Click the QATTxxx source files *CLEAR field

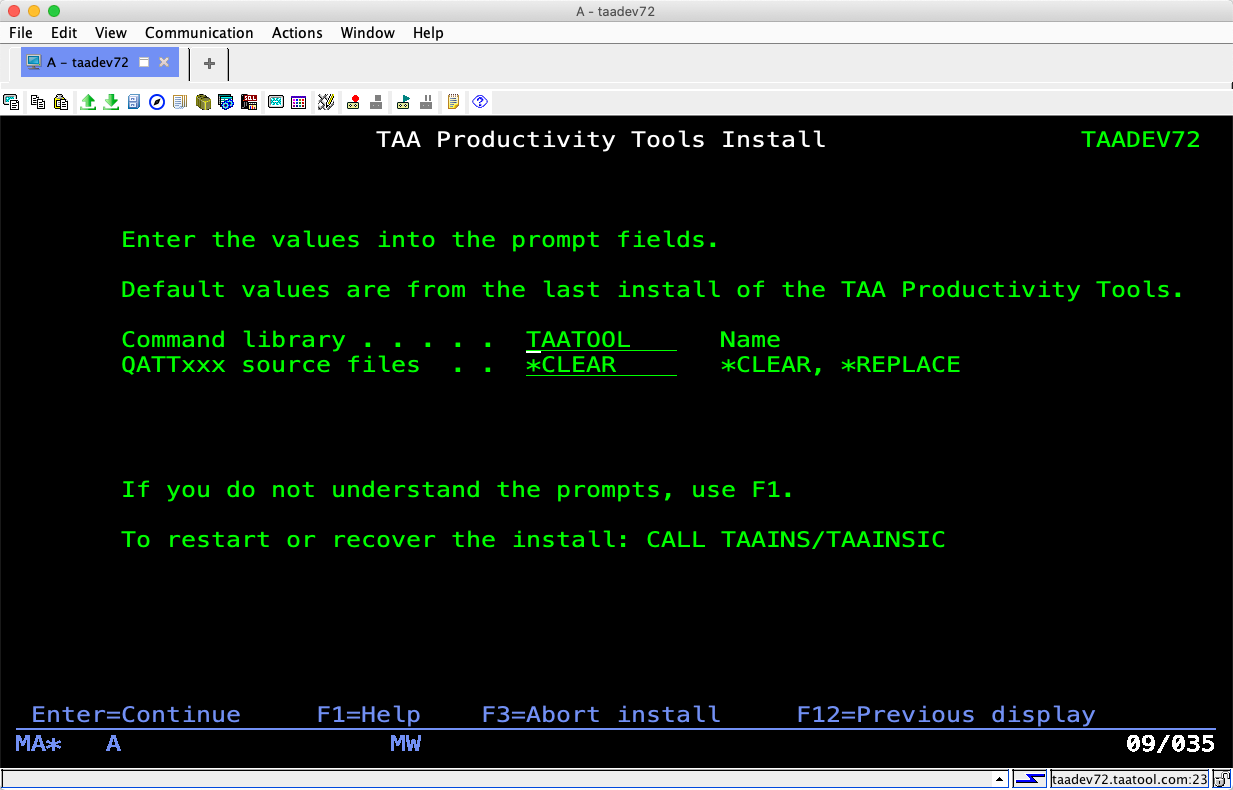(x=600, y=365)
